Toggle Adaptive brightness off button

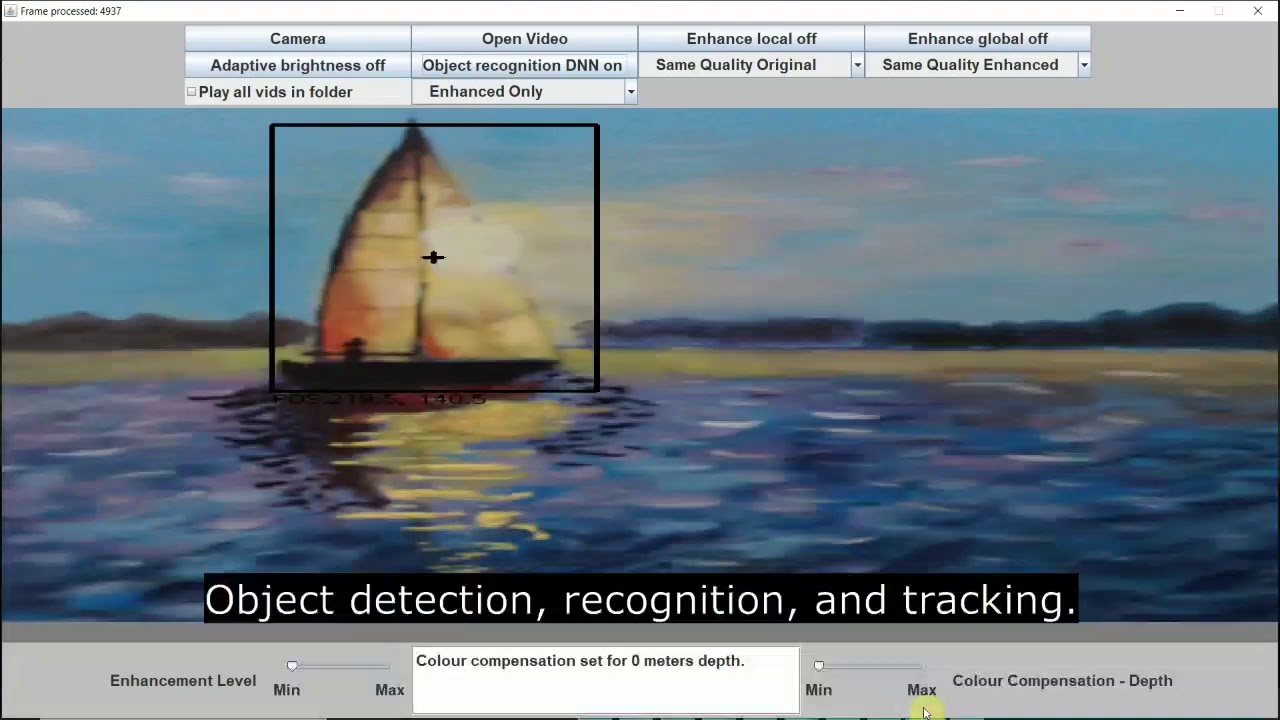[298, 65]
